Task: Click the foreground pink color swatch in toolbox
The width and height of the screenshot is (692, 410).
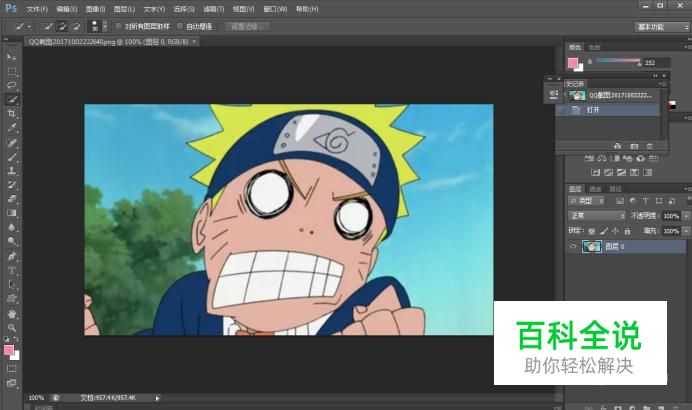Action: pyautogui.click(x=8, y=350)
